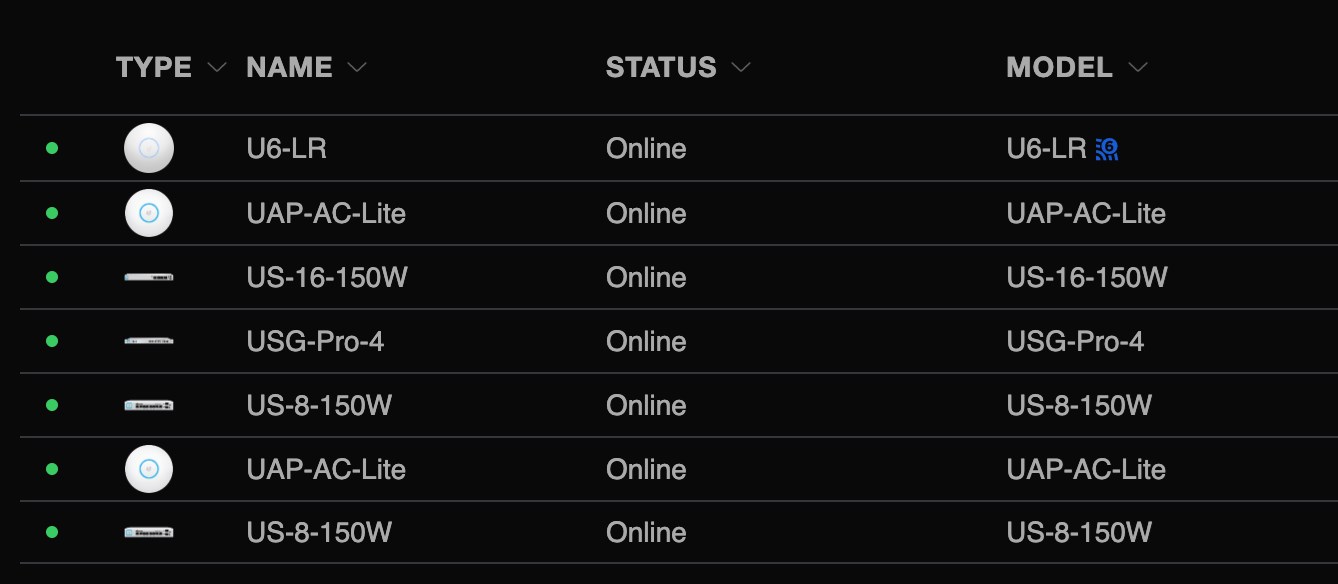Select the USG-Pro-4 name entry
The width and height of the screenshot is (1338, 584).
[x=315, y=341]
